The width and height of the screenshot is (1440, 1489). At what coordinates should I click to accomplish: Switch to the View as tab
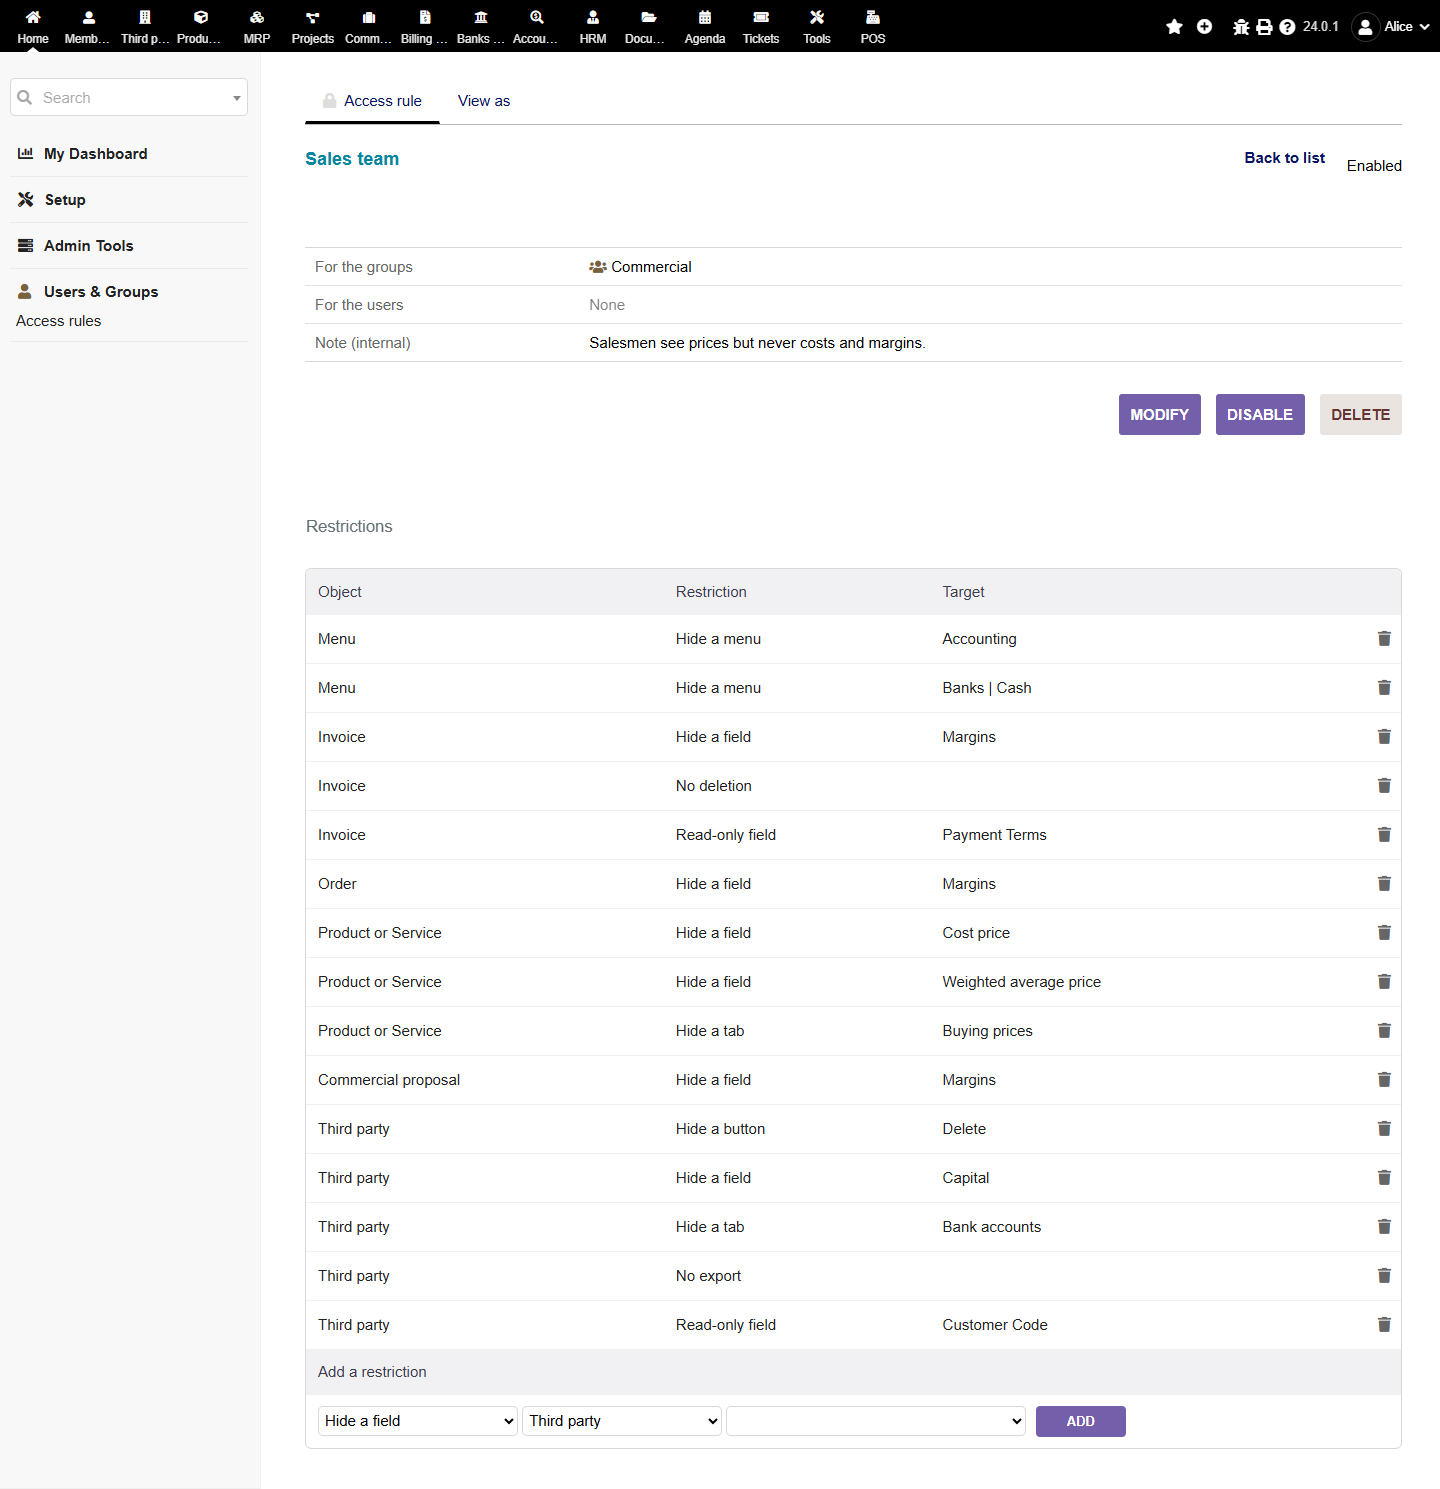tap(484, 101)
